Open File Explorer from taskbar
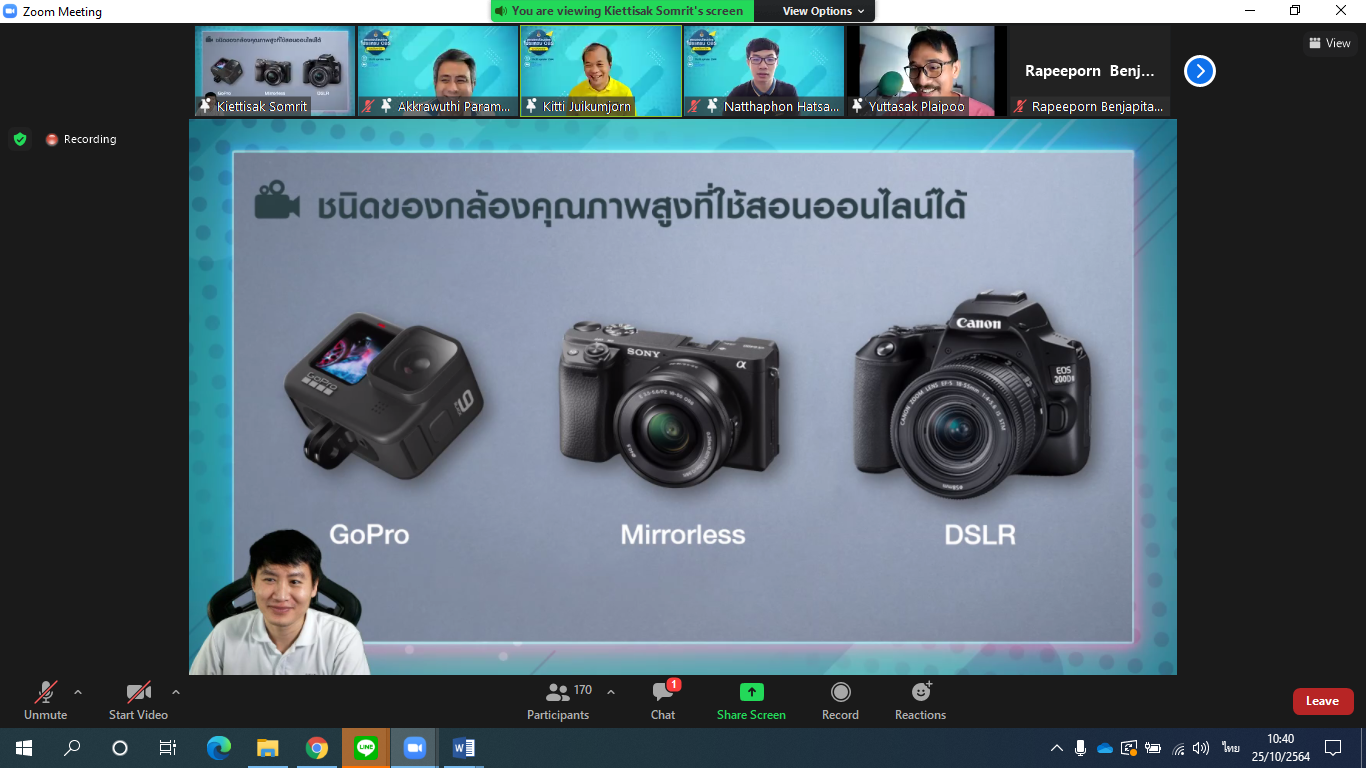Screen dimensions: 1366x768 pos(267,747)
